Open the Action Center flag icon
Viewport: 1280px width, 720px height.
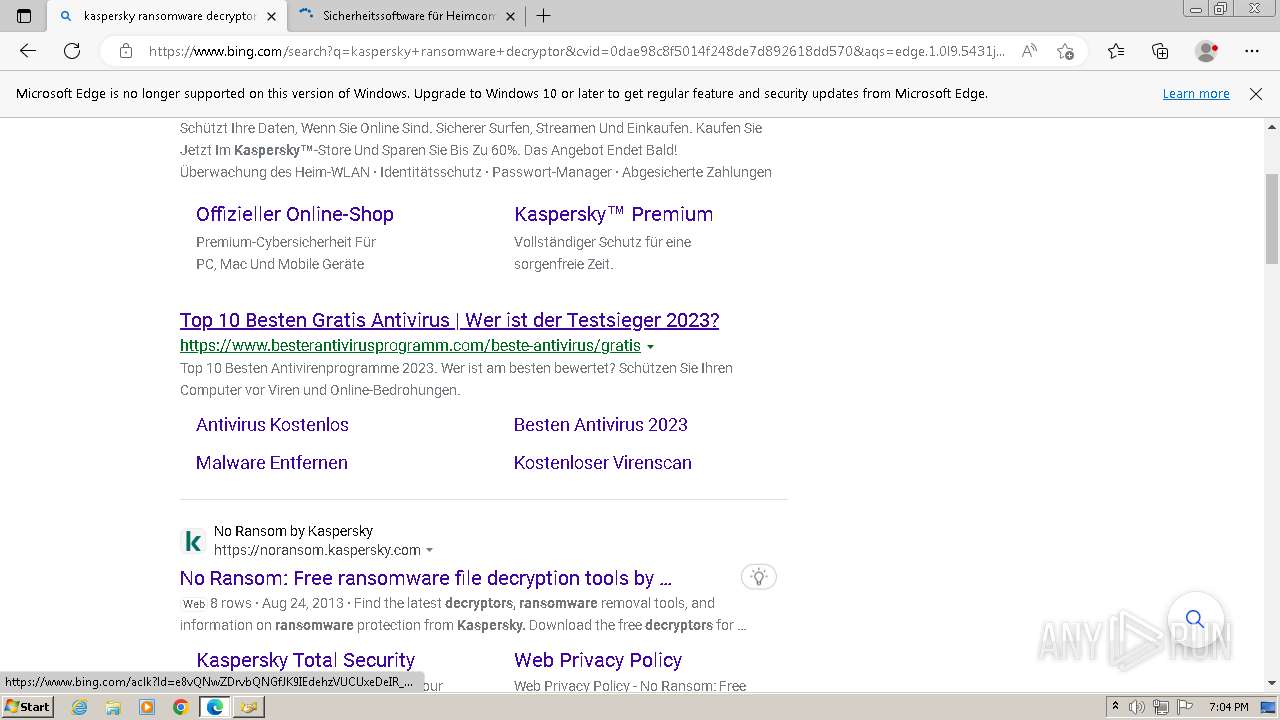1185,707
